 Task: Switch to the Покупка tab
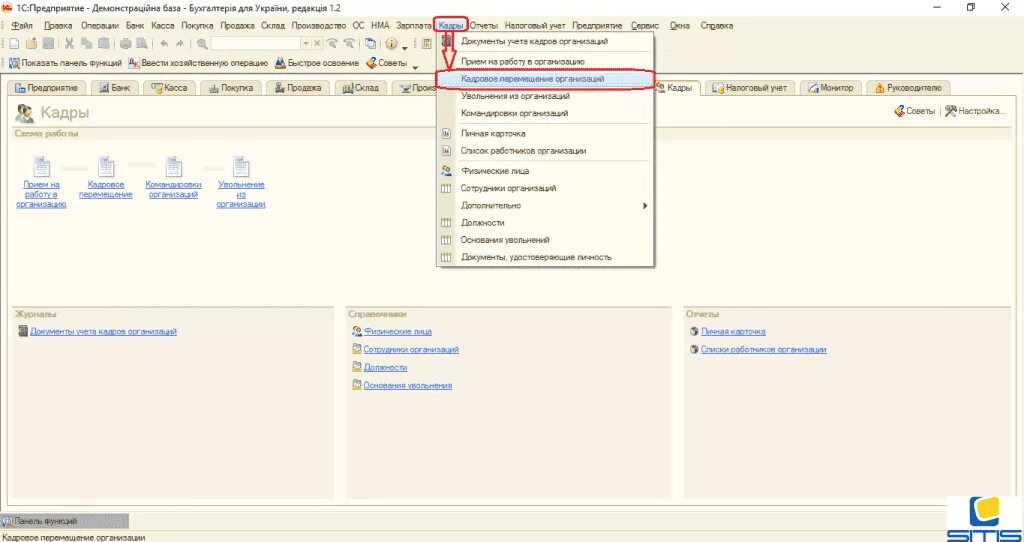231,88
